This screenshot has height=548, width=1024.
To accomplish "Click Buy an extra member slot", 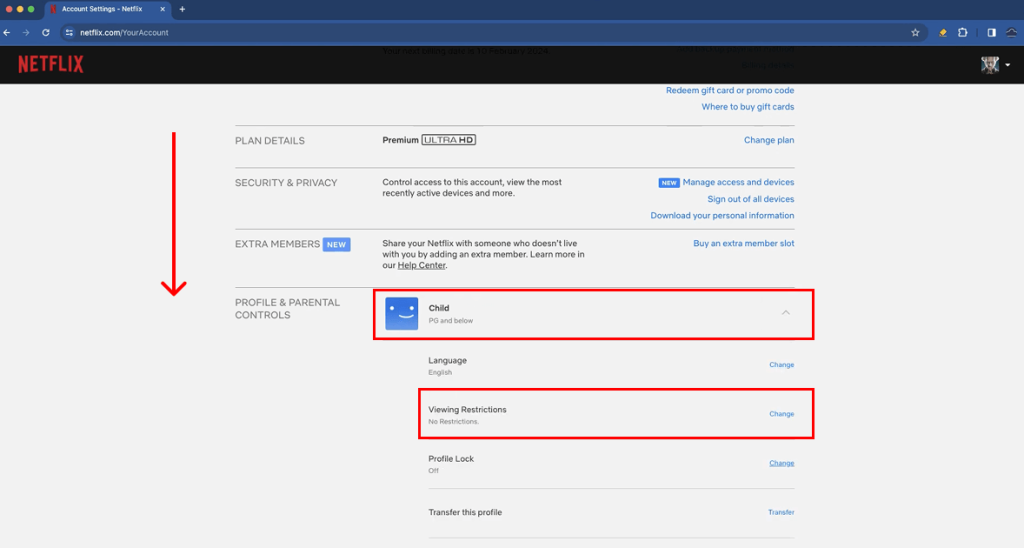I will coord(743,244).
